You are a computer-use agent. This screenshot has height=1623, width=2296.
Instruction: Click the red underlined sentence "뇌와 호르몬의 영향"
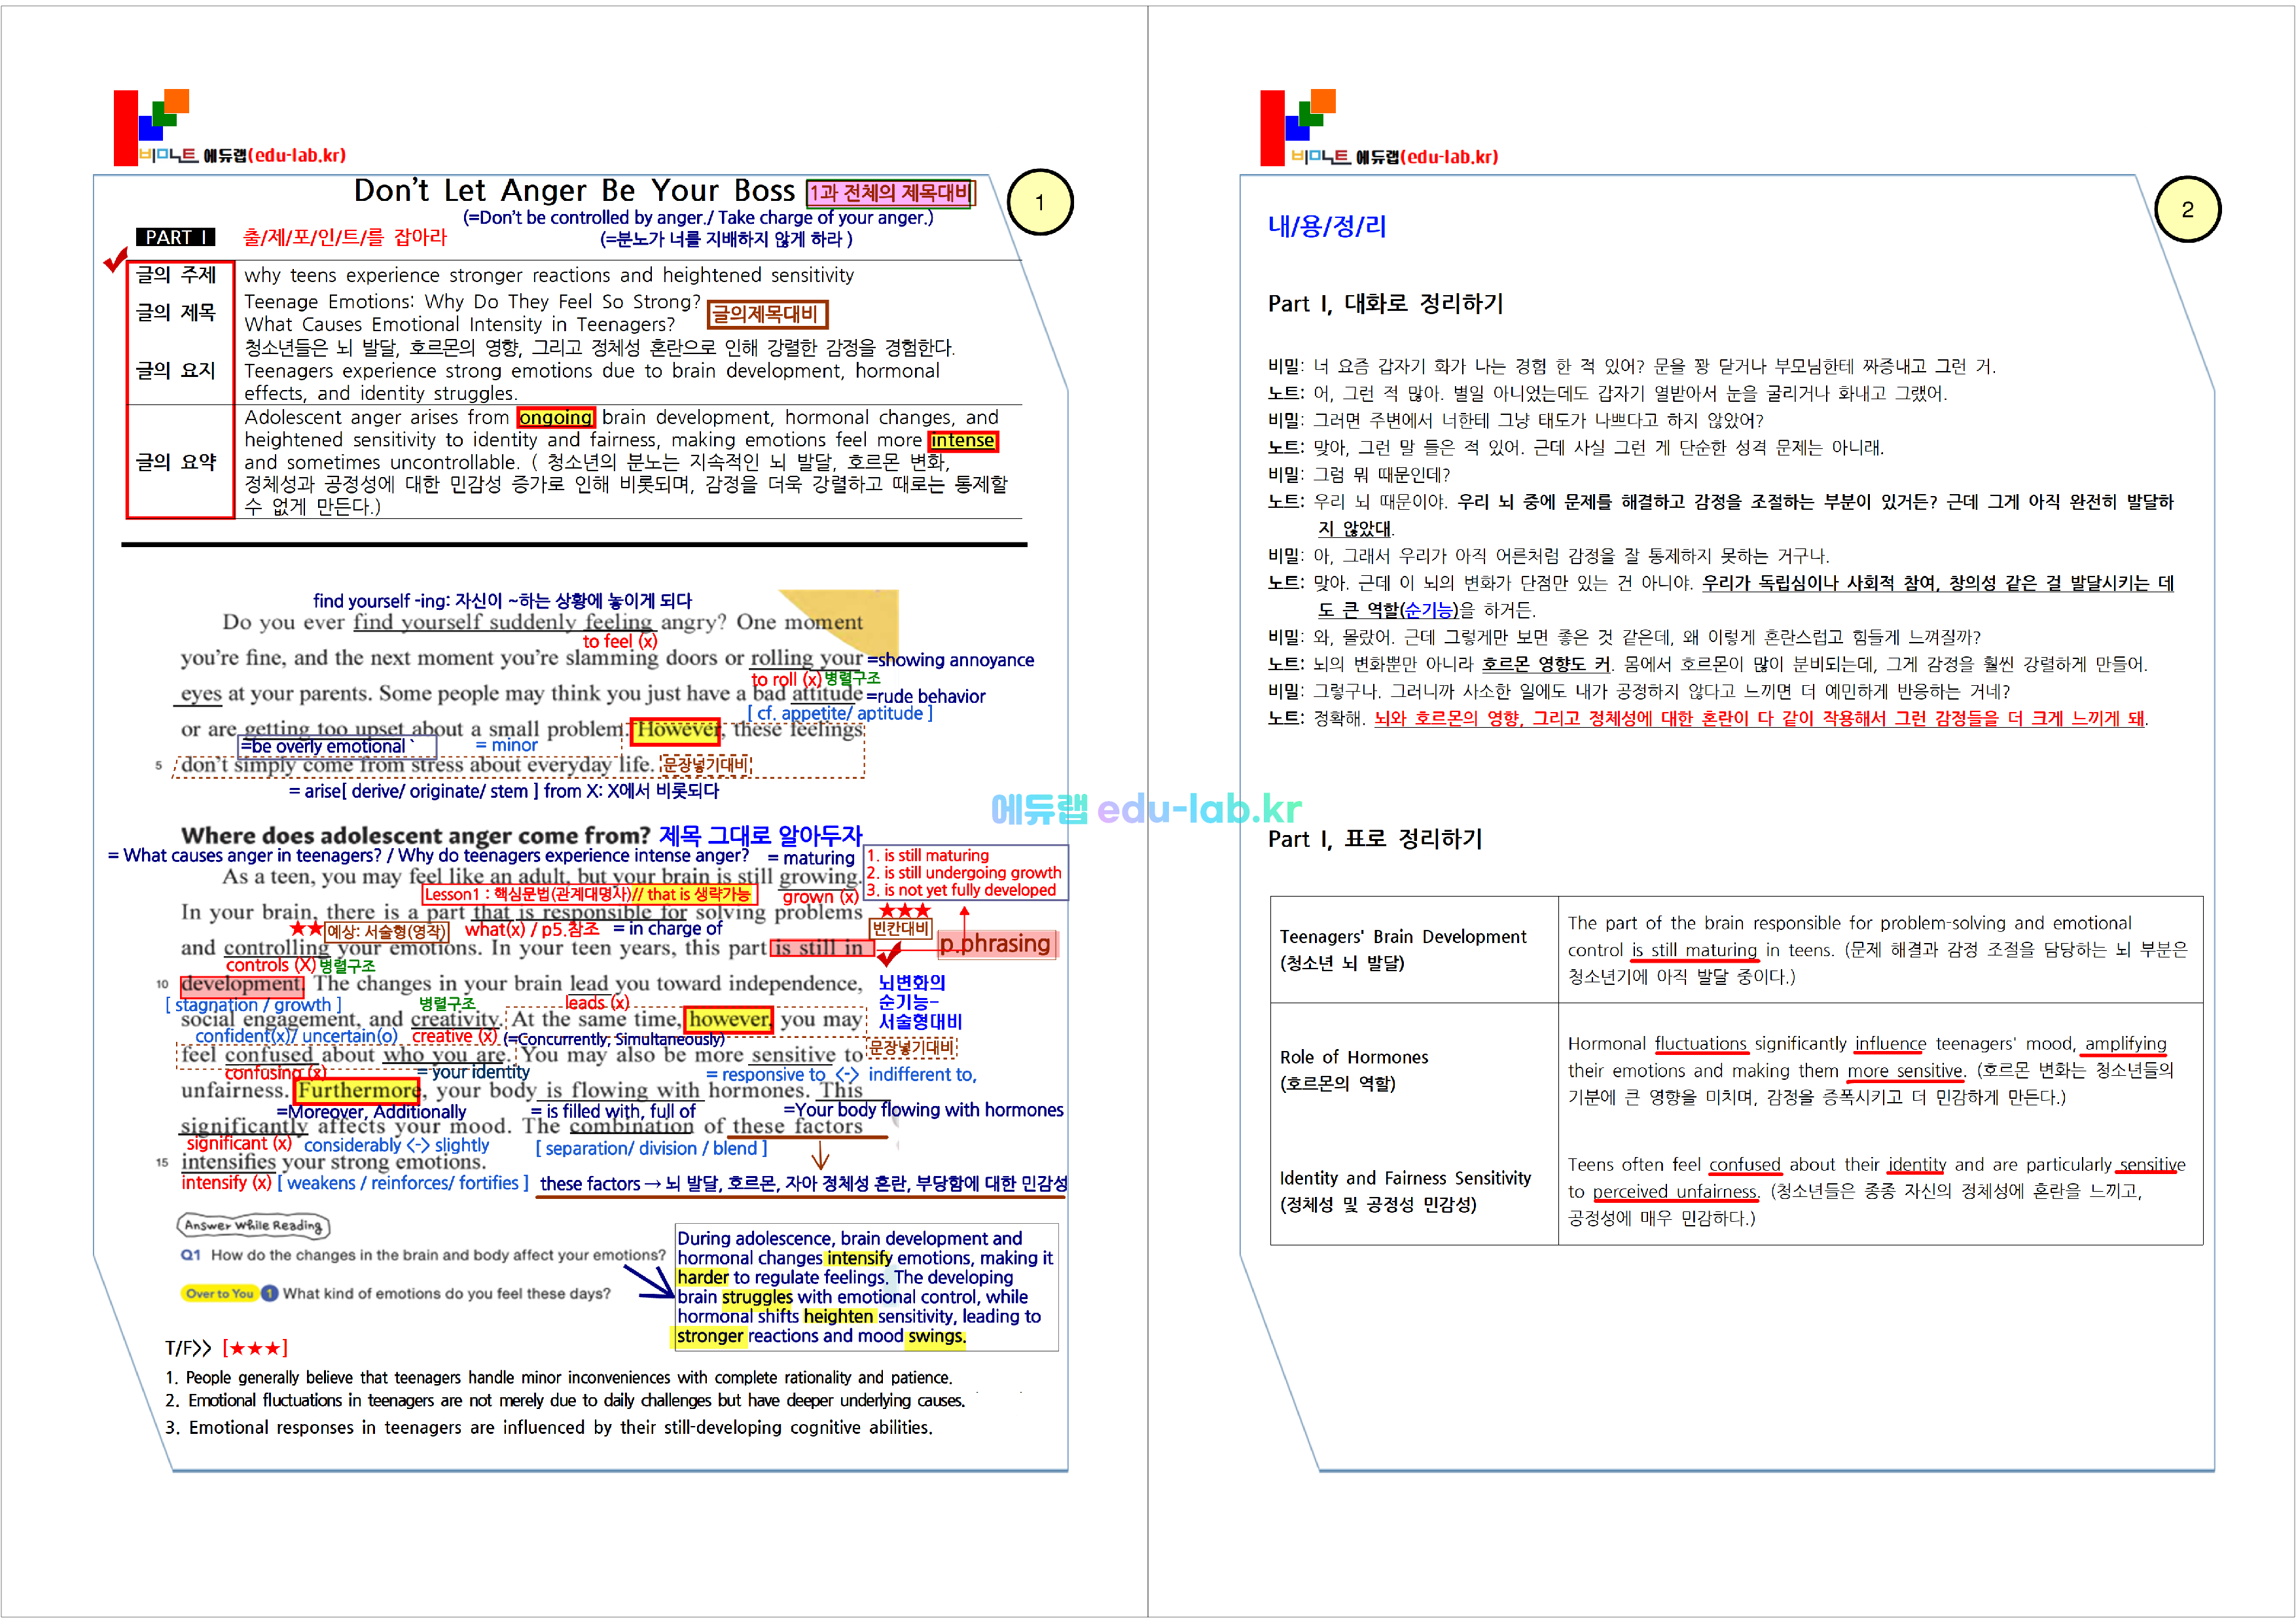pyautogui.click(x=1759, y=718)
